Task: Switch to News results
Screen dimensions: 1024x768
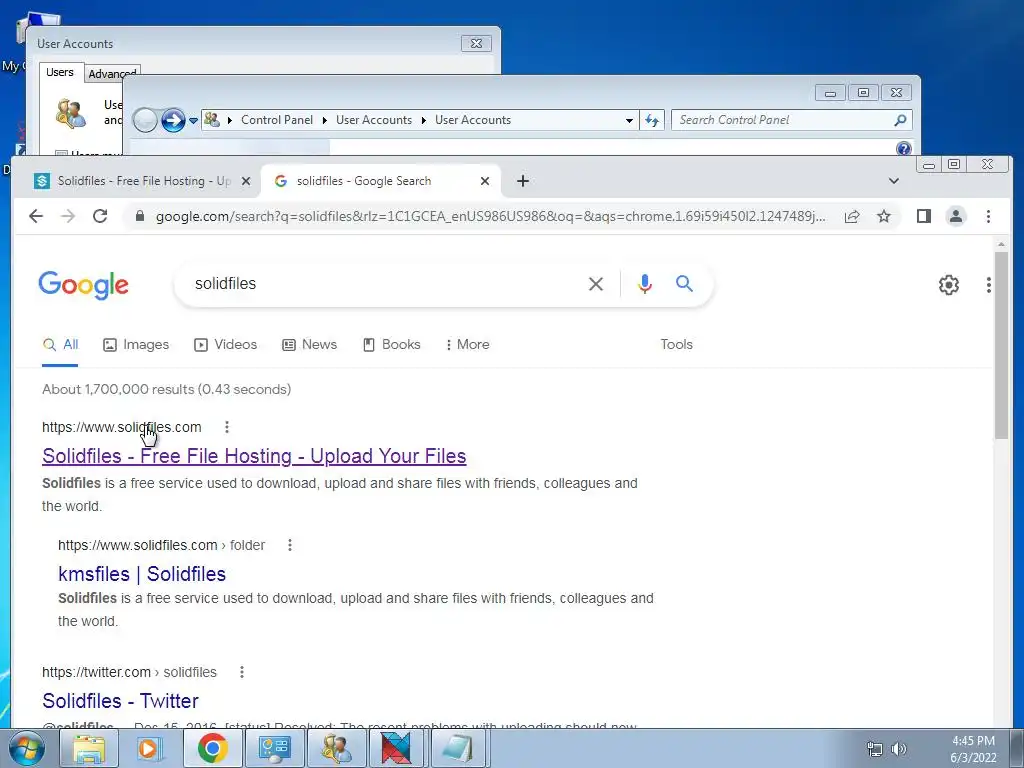Action: 310,344
